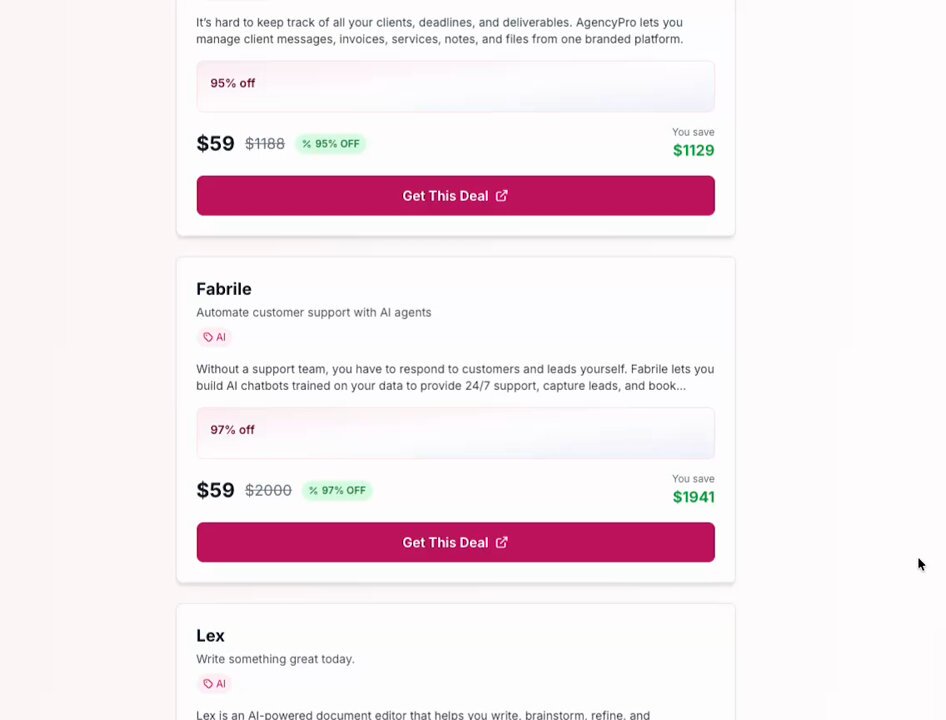The width and height of the screenshot is (946, 720).
Task: Click the crossed-out $2000 original price
Action: 268,491
